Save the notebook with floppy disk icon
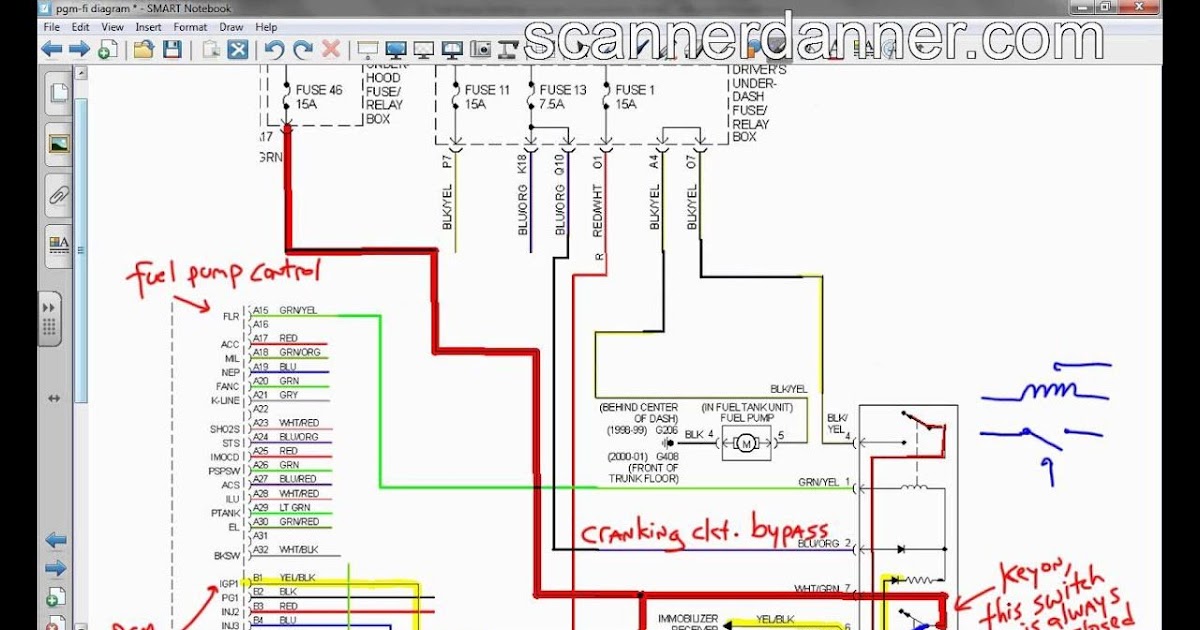This screenshot has height=630, width=1200. coord(172,49)
